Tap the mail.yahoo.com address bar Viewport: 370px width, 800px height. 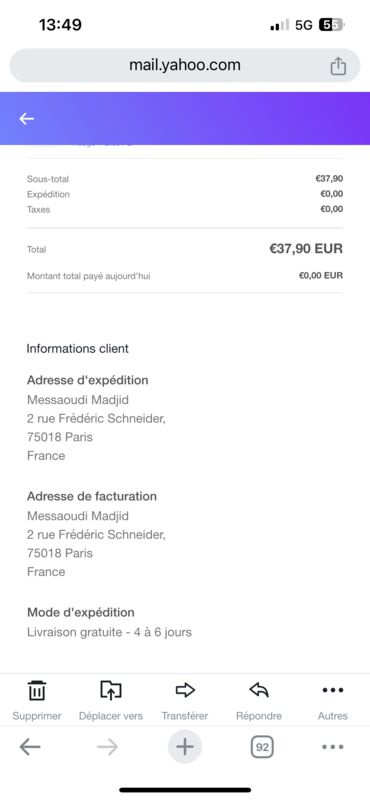point(185,65)
